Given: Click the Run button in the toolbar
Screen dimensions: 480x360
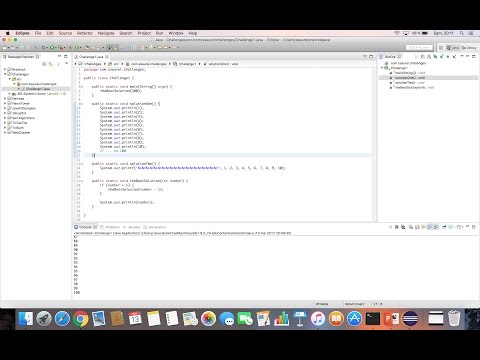Looking at the screenshot, I should (x=52, y=48).
